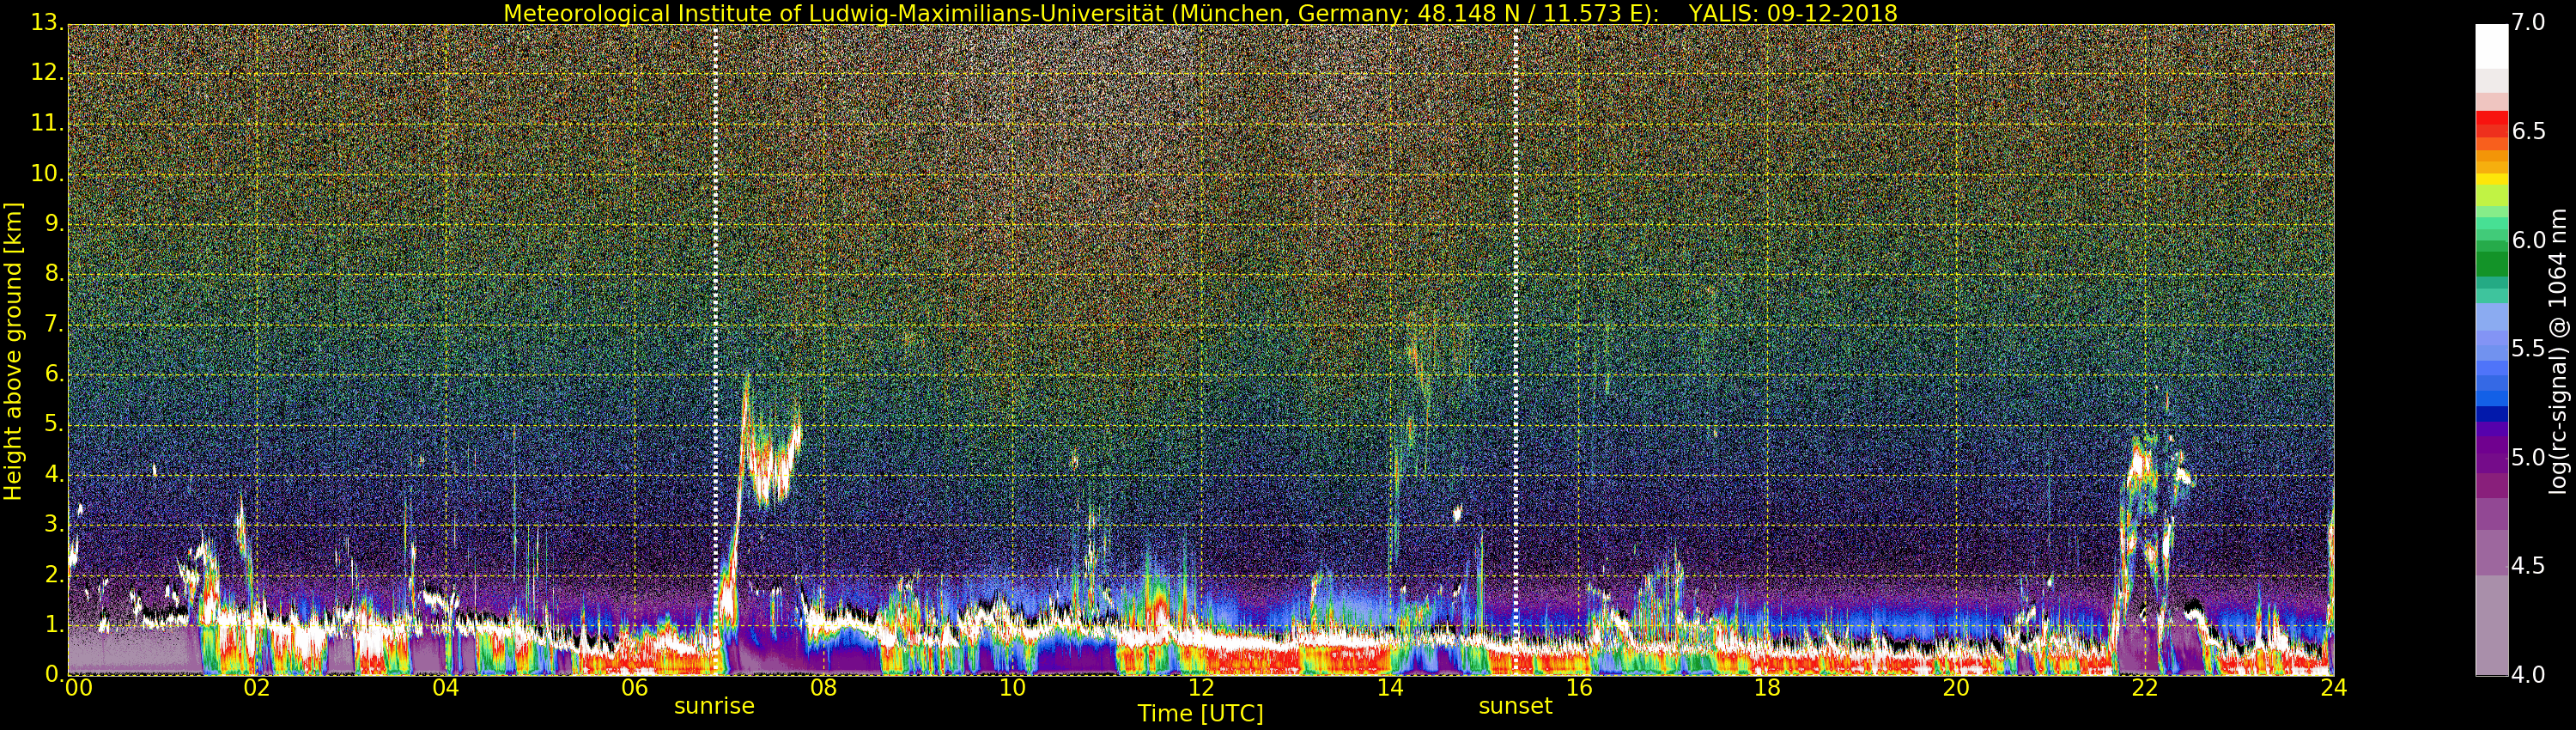Click the height axis tick label '9.'

click(54, 224)
